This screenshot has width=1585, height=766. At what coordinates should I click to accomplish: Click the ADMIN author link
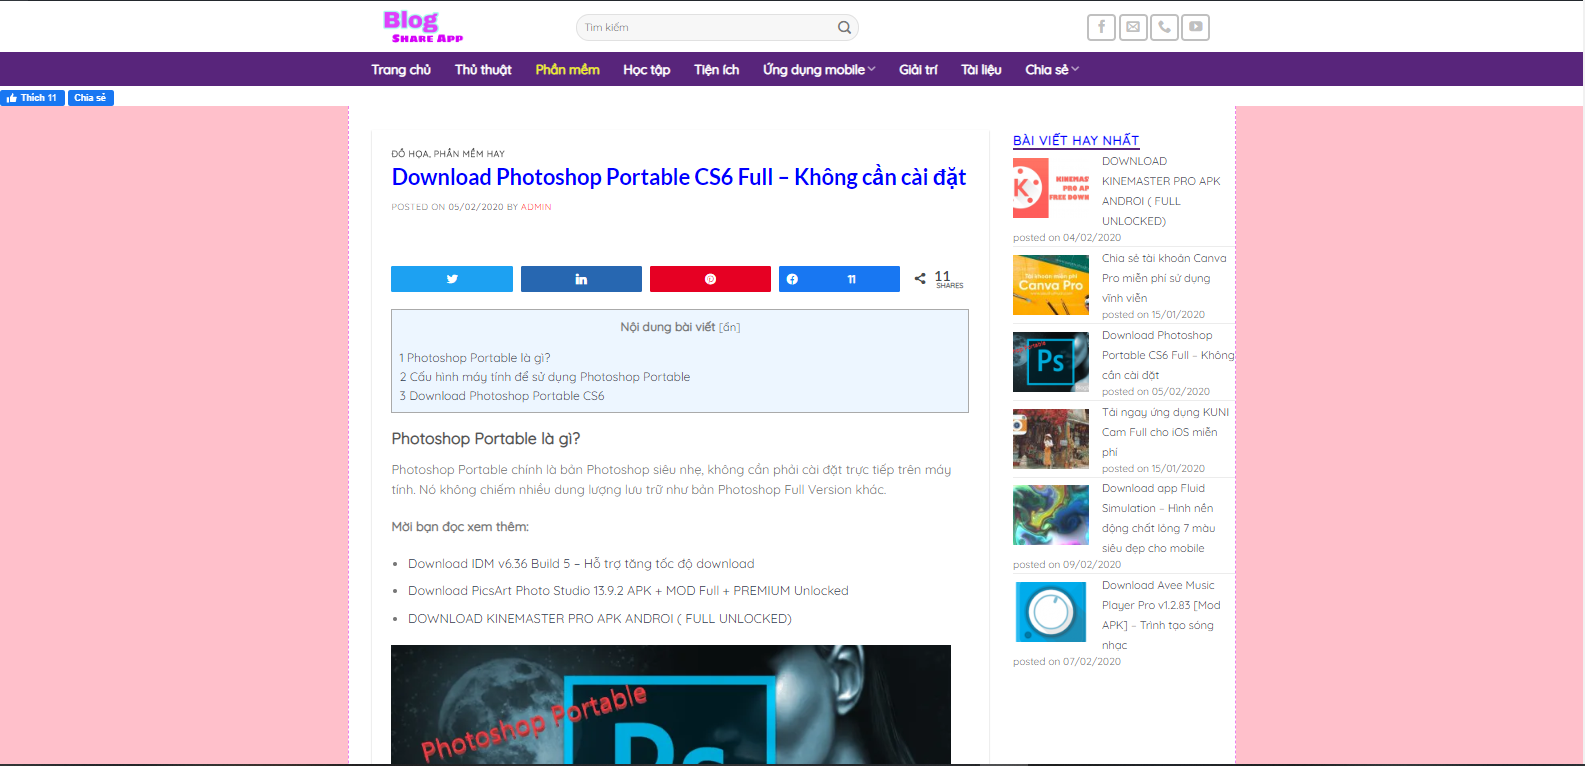point(536,207)
